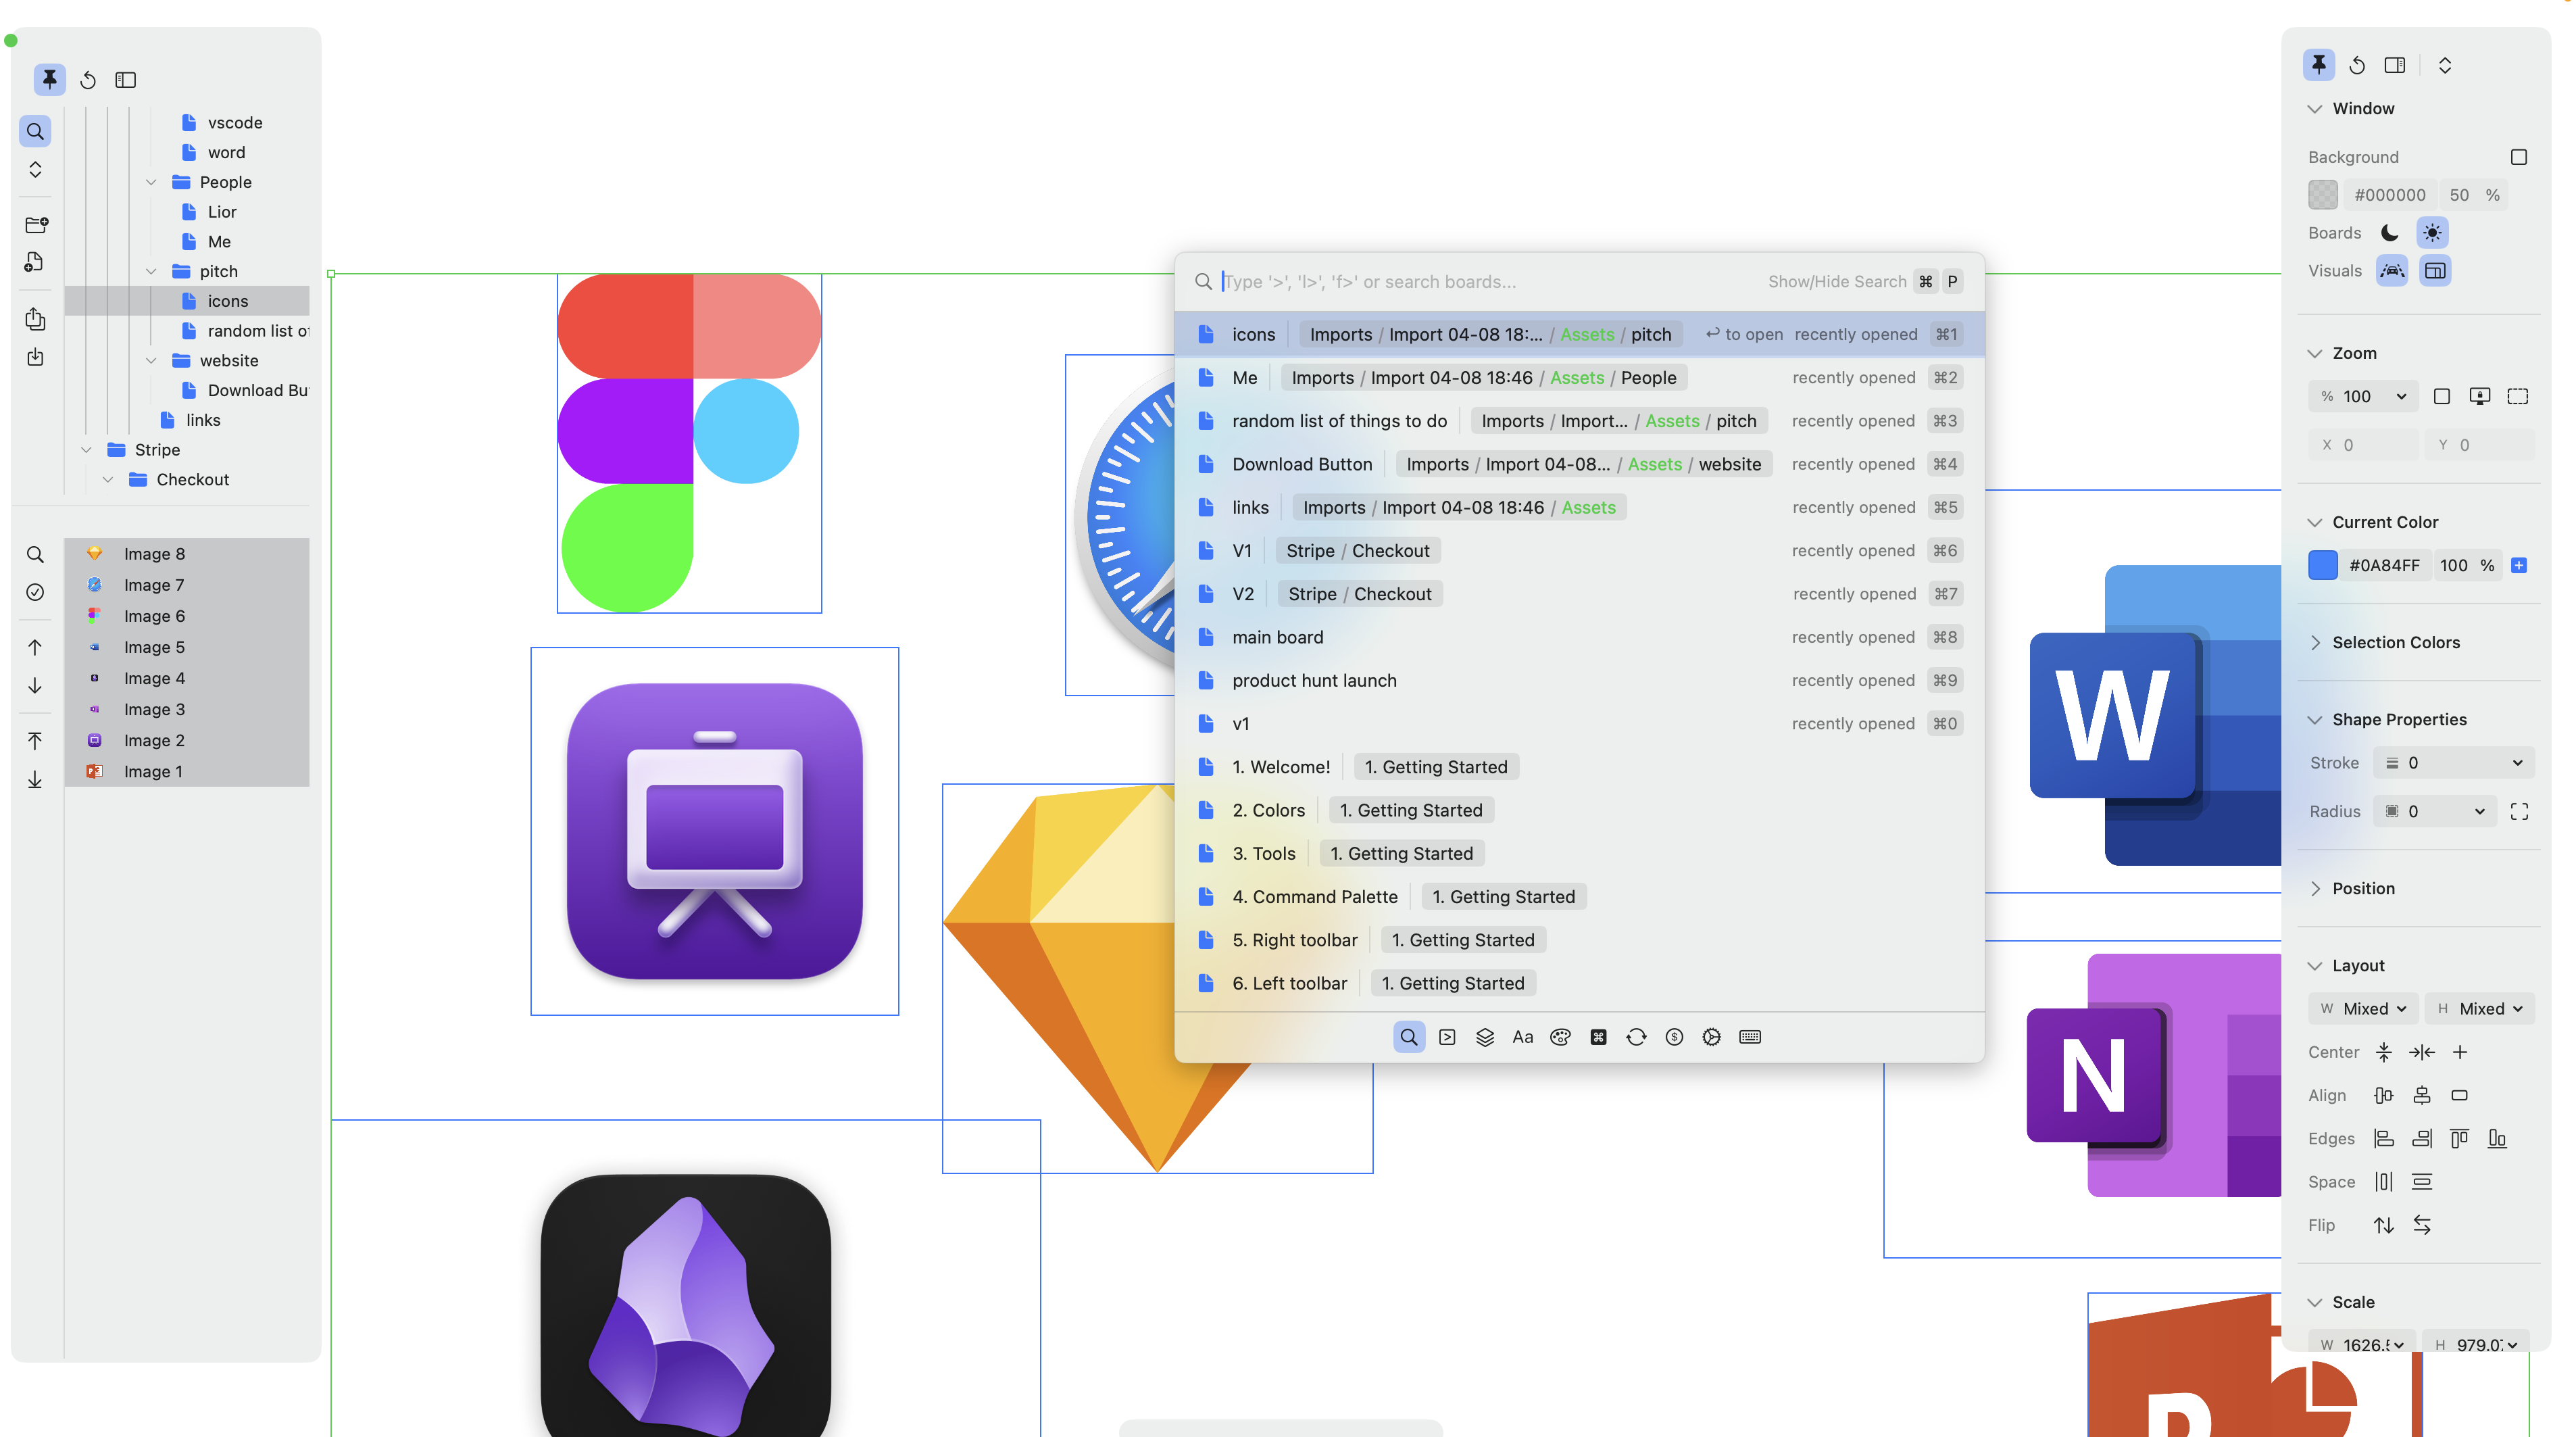Open the 'random list of things to do' result

[x=1579, y=421]
